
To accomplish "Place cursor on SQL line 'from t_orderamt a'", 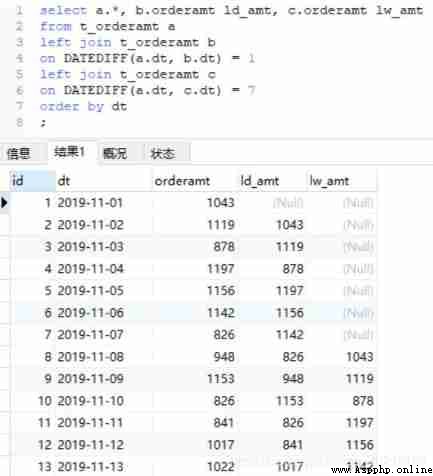I will [x=107, y=27].
